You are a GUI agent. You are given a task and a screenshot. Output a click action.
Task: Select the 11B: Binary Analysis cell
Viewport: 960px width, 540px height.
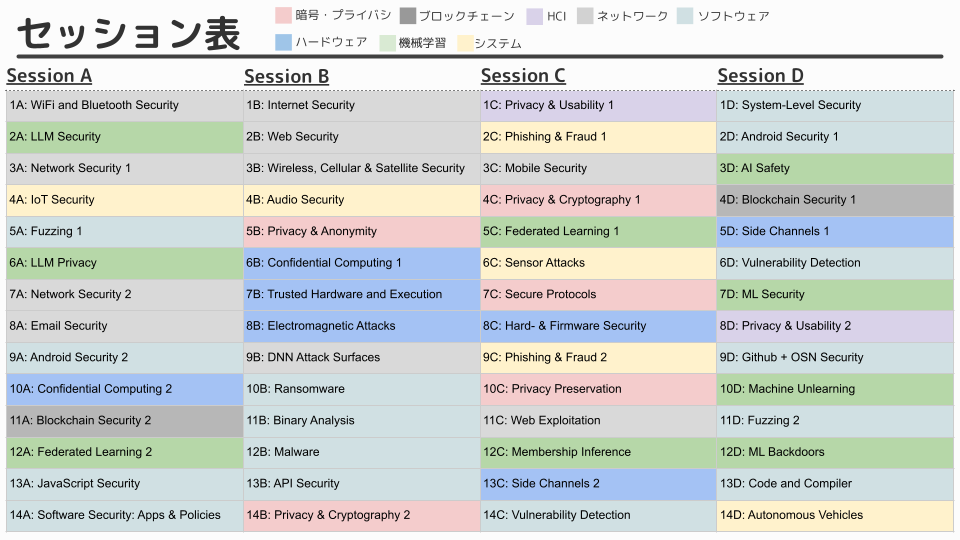[x=362, y=421]
